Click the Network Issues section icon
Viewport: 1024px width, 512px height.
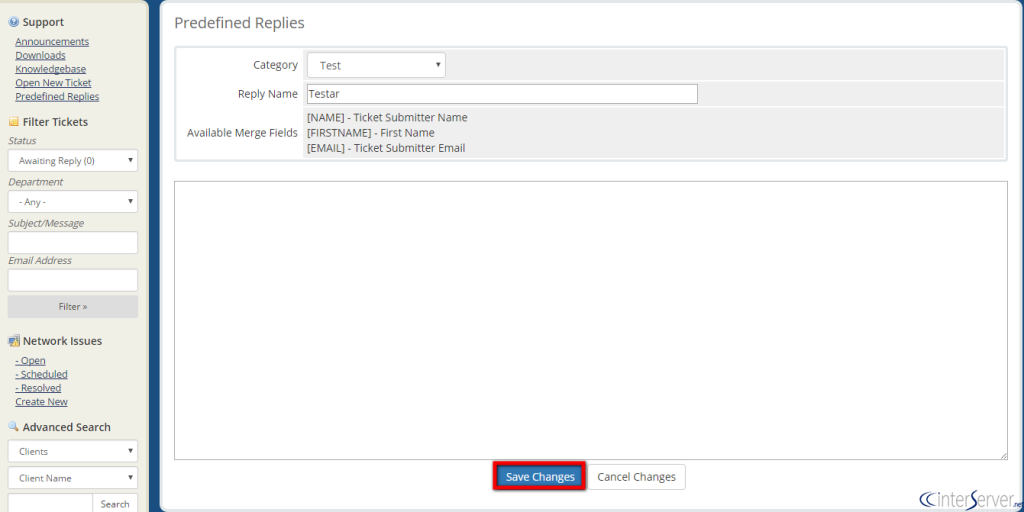click(x=14, y=341)
